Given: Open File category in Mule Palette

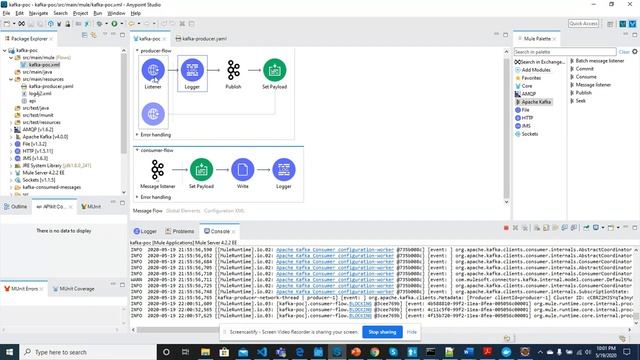Looking at the screenshot, I should pyautogui.click(x=522, y=110).
